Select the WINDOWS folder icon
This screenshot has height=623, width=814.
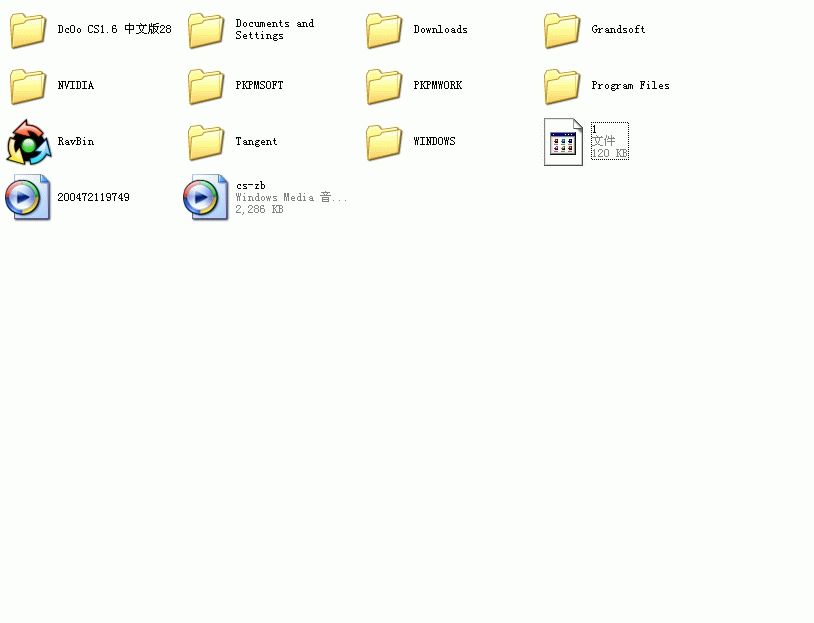(384, 143)
